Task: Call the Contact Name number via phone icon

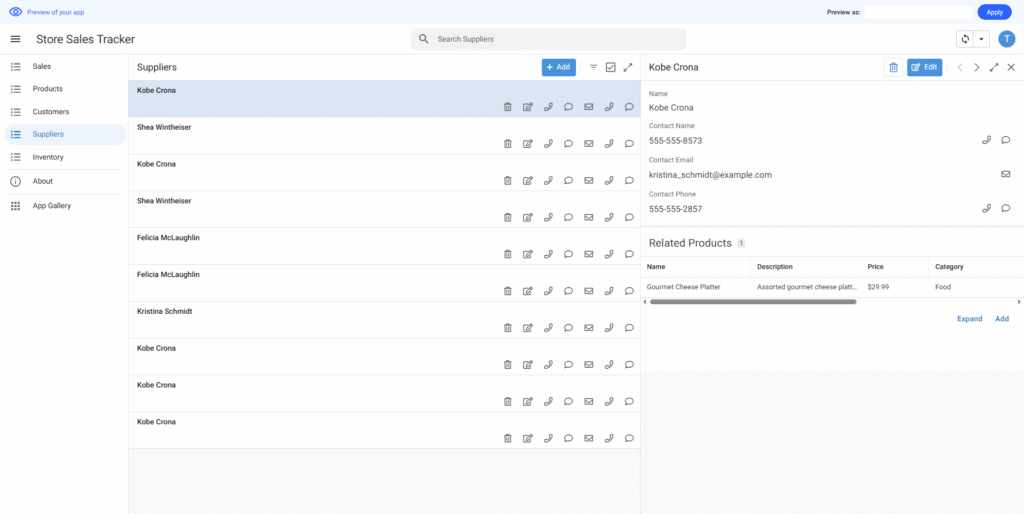Action: tap(986, 140)
